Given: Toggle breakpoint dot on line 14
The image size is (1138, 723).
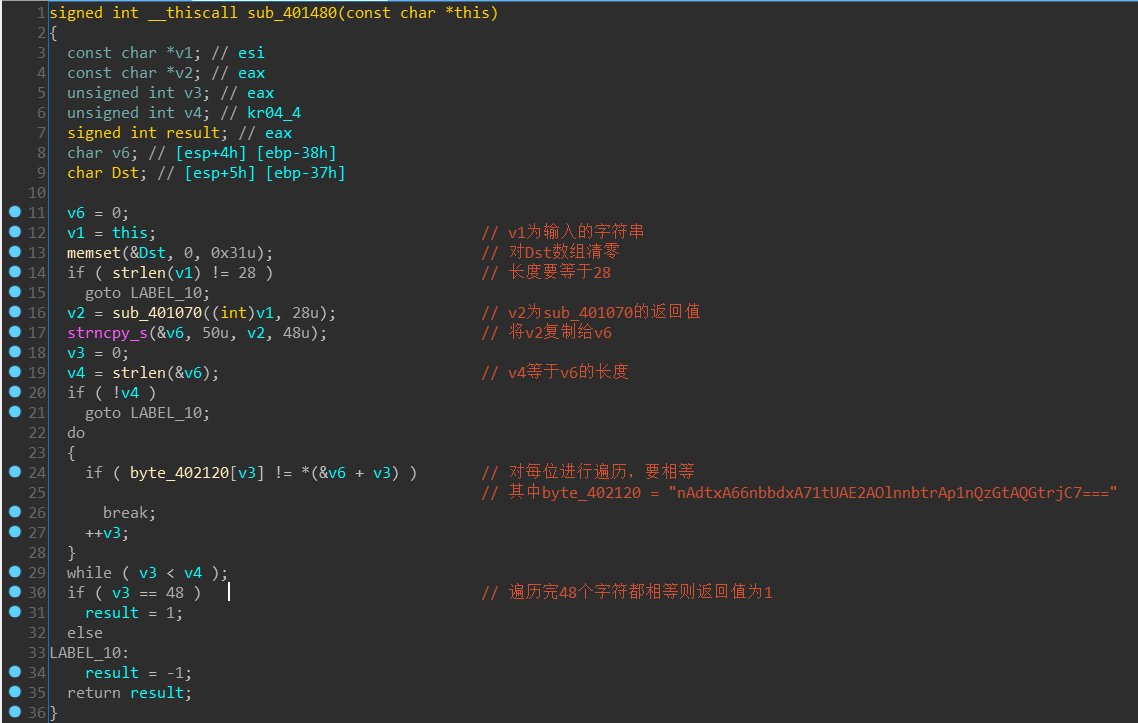Looking at the screenshot, I should tap(15, 271).
